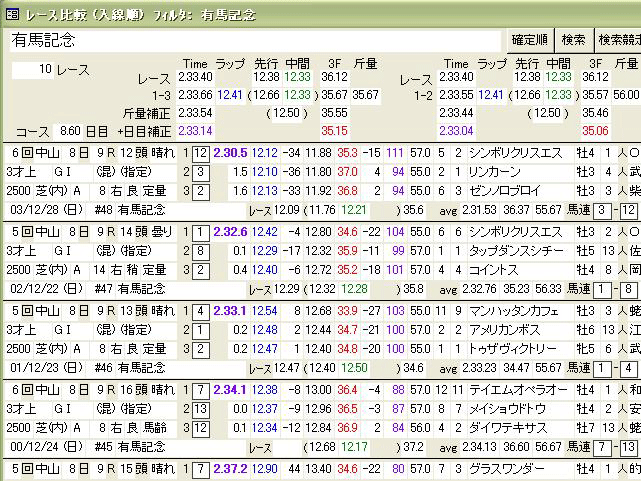Click the 確定順 button
Screen dimensions: 641x481
530,40
